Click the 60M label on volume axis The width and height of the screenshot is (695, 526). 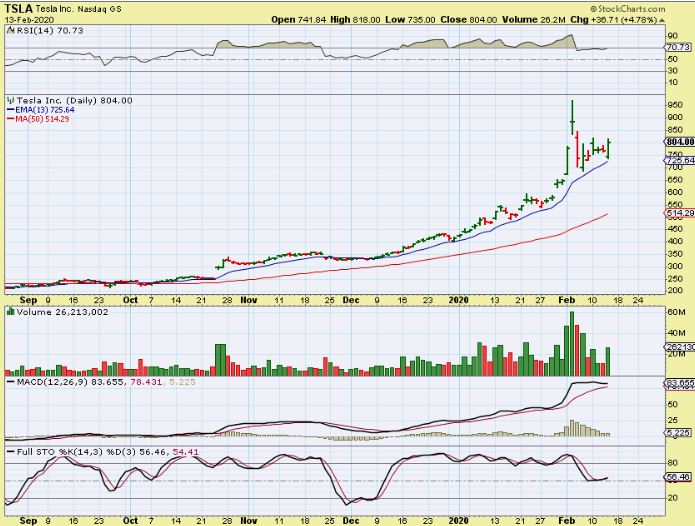[x=676, y=312]
